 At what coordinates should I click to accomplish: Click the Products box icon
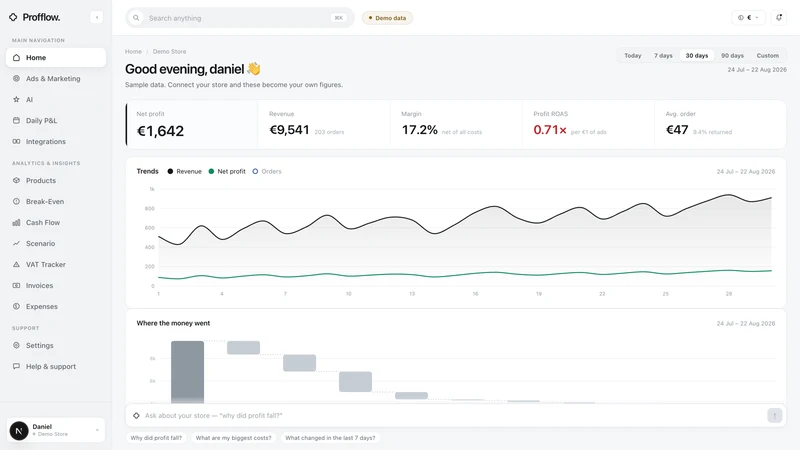coord(16,181)
